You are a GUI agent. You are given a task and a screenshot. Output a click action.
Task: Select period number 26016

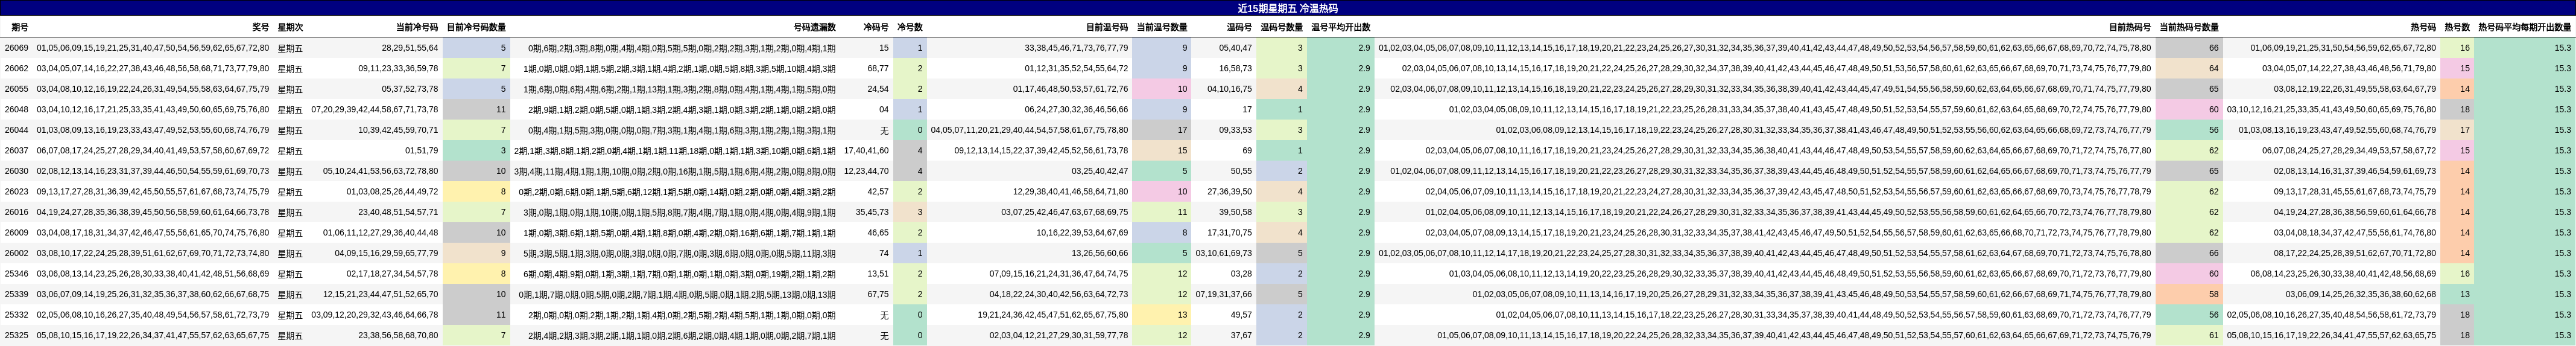pos(16,212)
